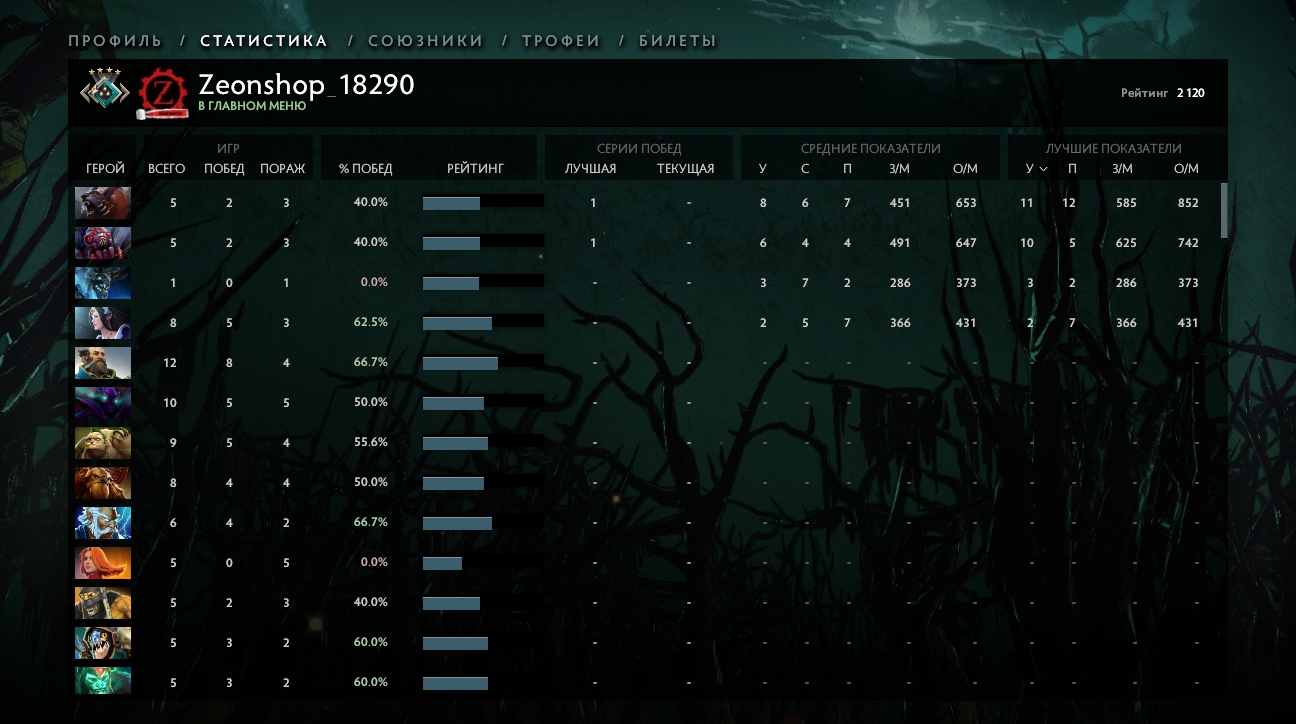Click the Ursa hero portrait
This screenshot has width=1296, height=724.
click(x=103, y=203)
